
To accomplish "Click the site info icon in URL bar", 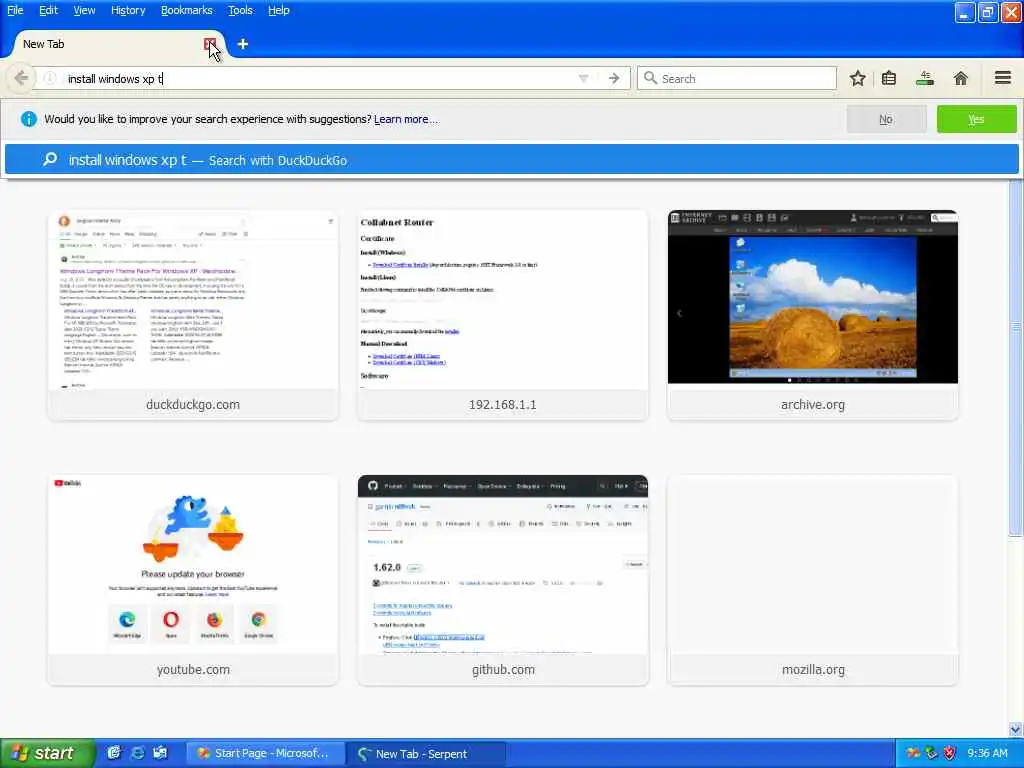I will [x=50, y=78].
